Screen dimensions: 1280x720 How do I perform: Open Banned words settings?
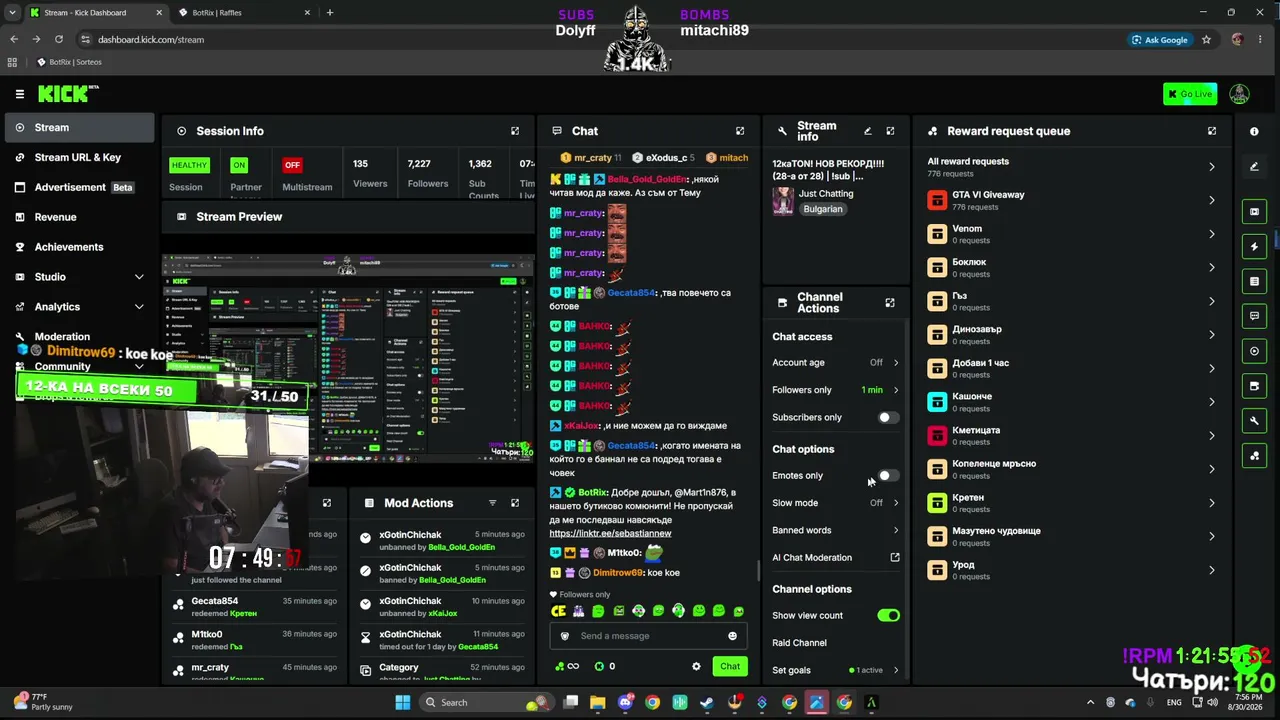click(x=835, y=530)
